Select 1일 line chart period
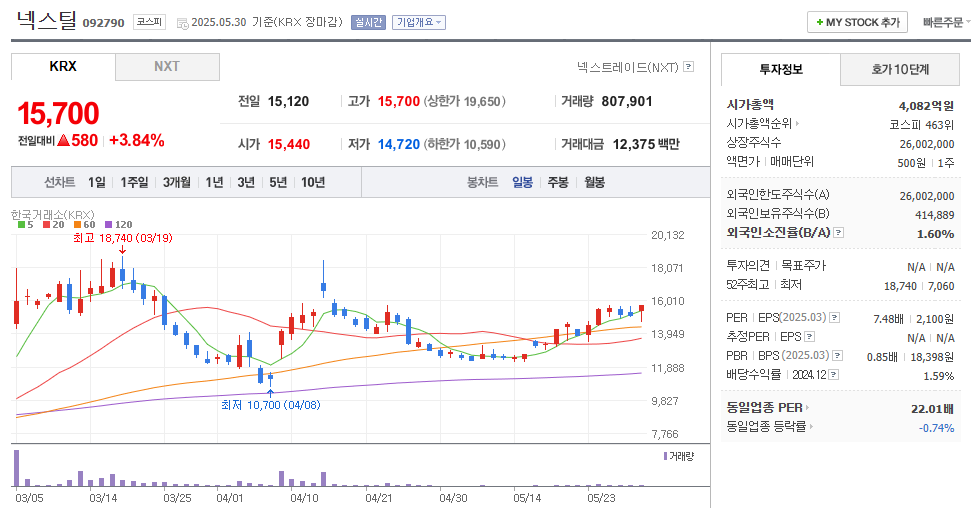The height and width of the screenshot is (508, 980). 96,182
